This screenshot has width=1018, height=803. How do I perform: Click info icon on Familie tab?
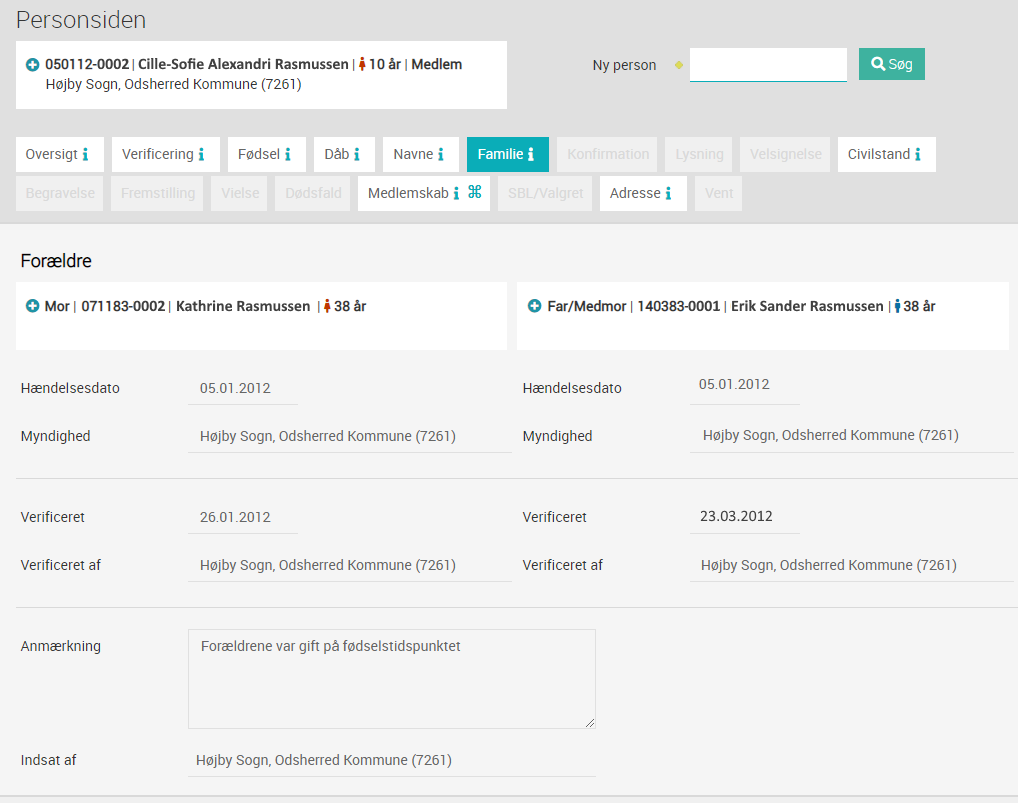tap(531, 154)
